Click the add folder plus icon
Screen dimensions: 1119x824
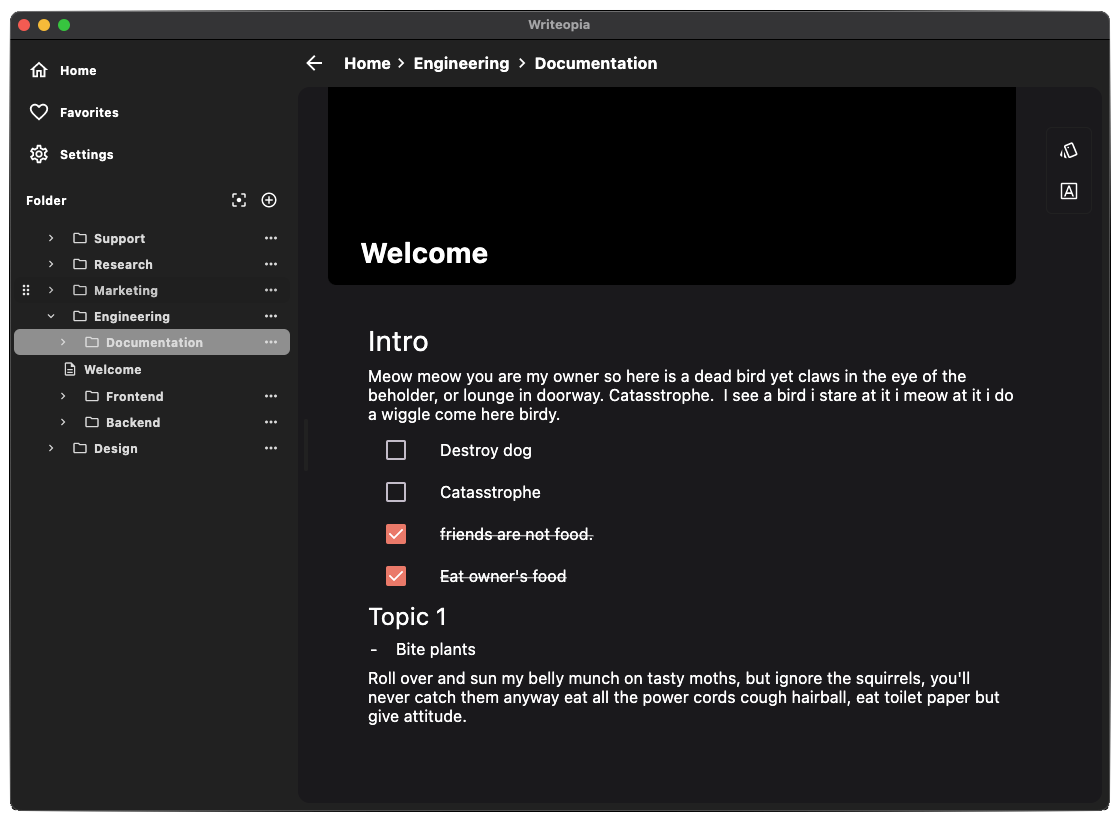[x=269, y=200]
